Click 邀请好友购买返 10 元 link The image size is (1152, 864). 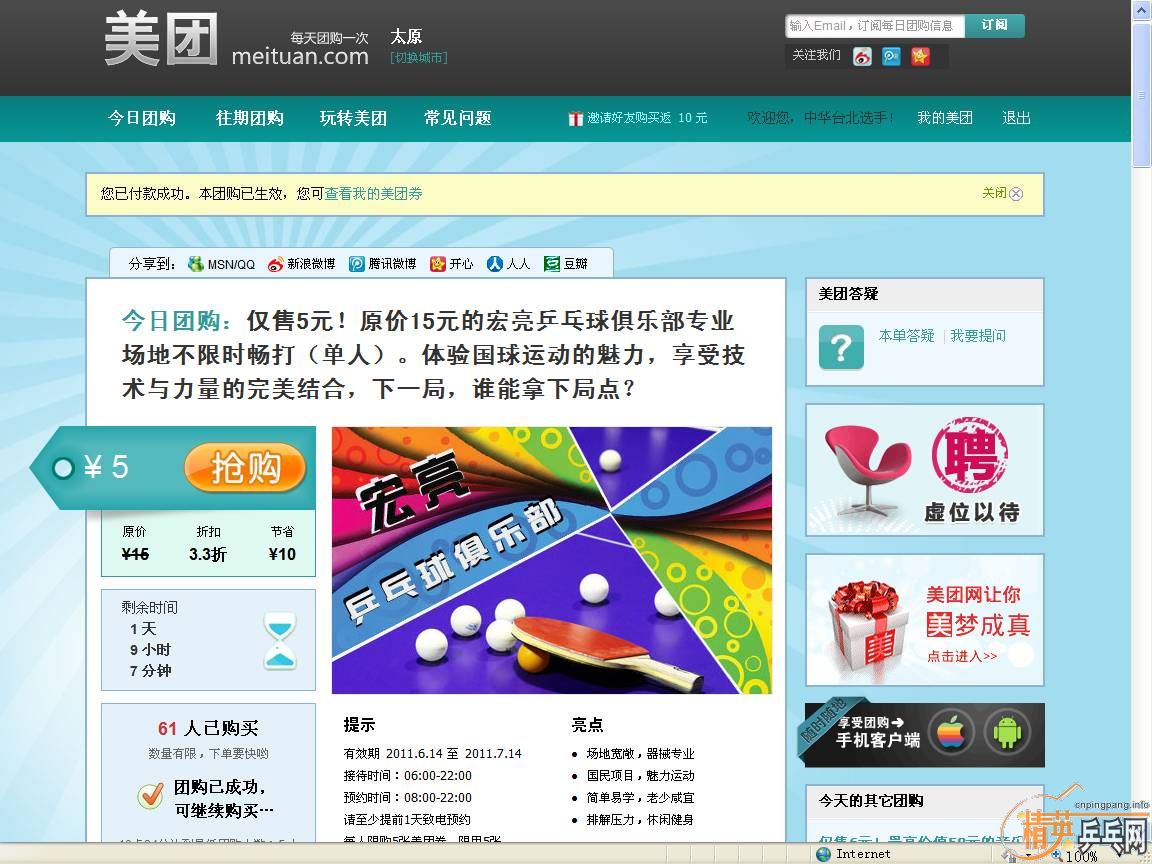tap(647, 118)
